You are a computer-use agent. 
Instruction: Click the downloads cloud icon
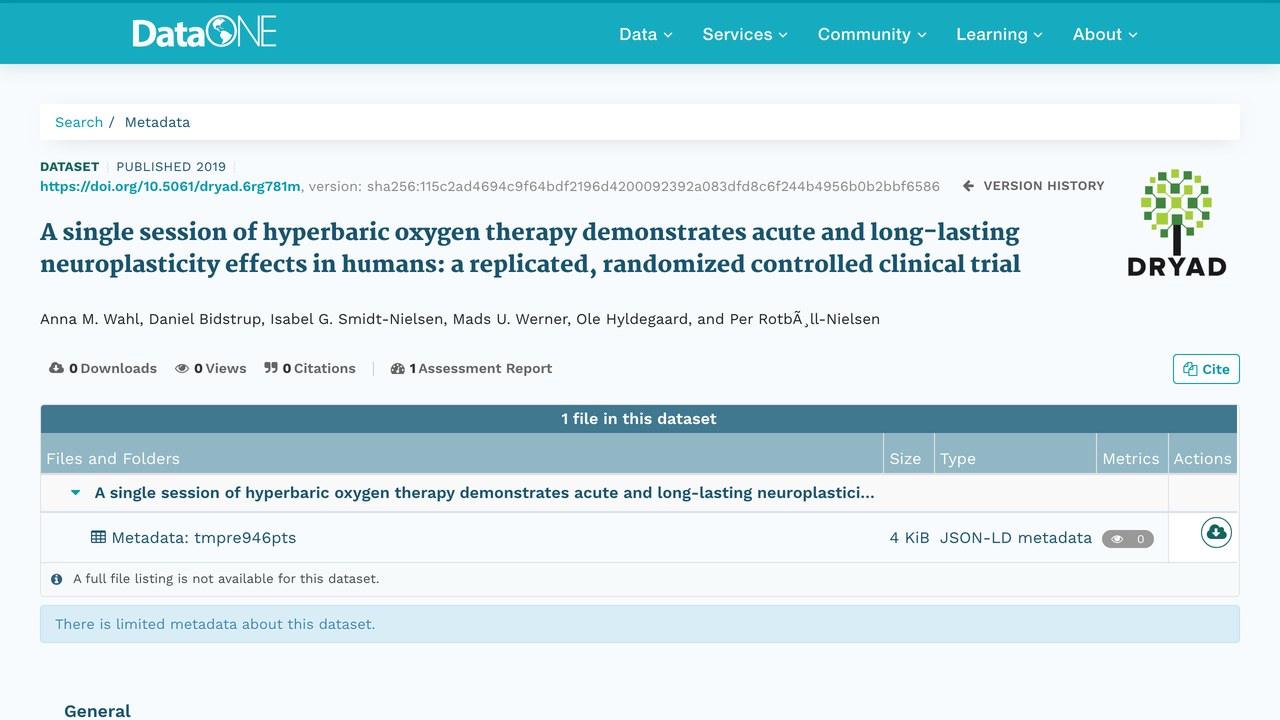[x=56, y=368]
